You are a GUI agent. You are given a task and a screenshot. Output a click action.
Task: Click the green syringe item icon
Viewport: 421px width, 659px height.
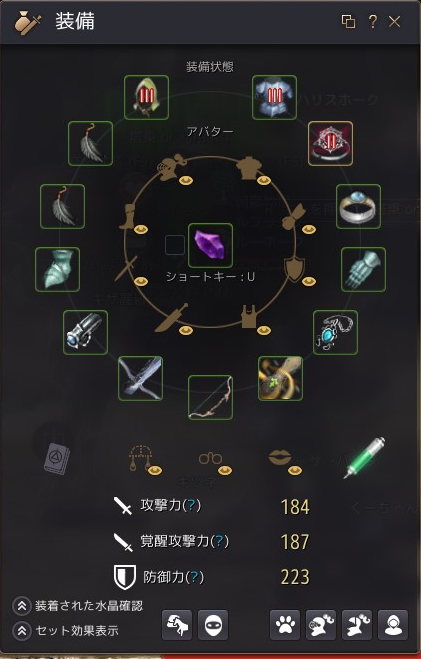point(364,457)
